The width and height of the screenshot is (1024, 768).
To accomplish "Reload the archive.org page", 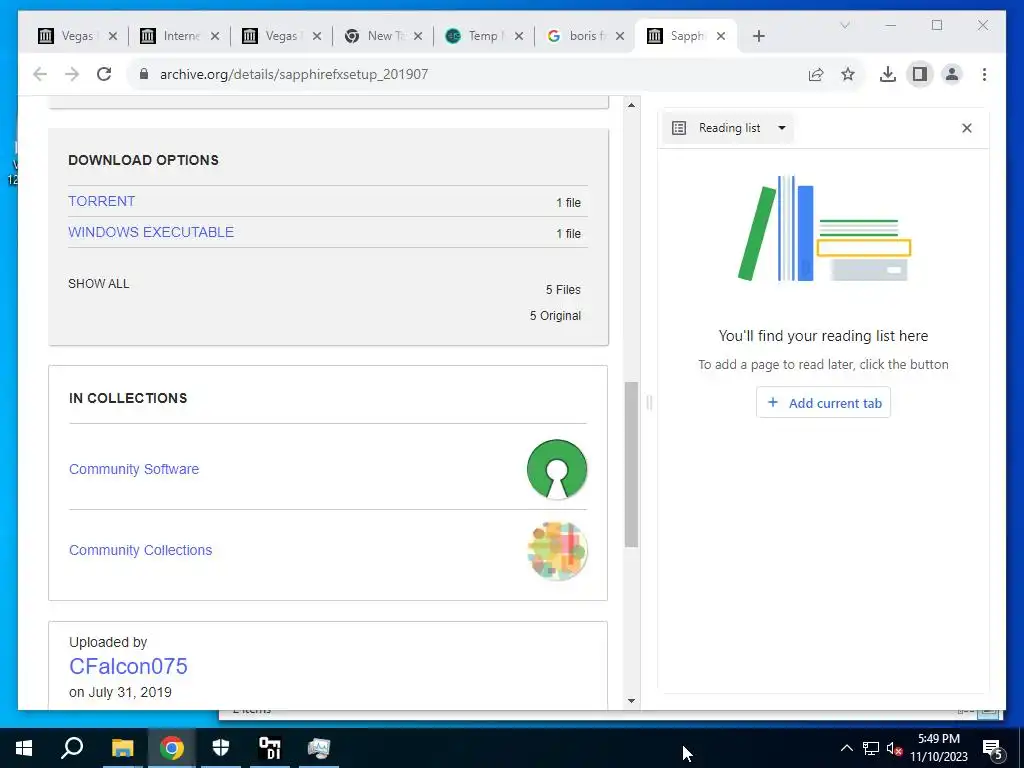I will click(104, 74).
